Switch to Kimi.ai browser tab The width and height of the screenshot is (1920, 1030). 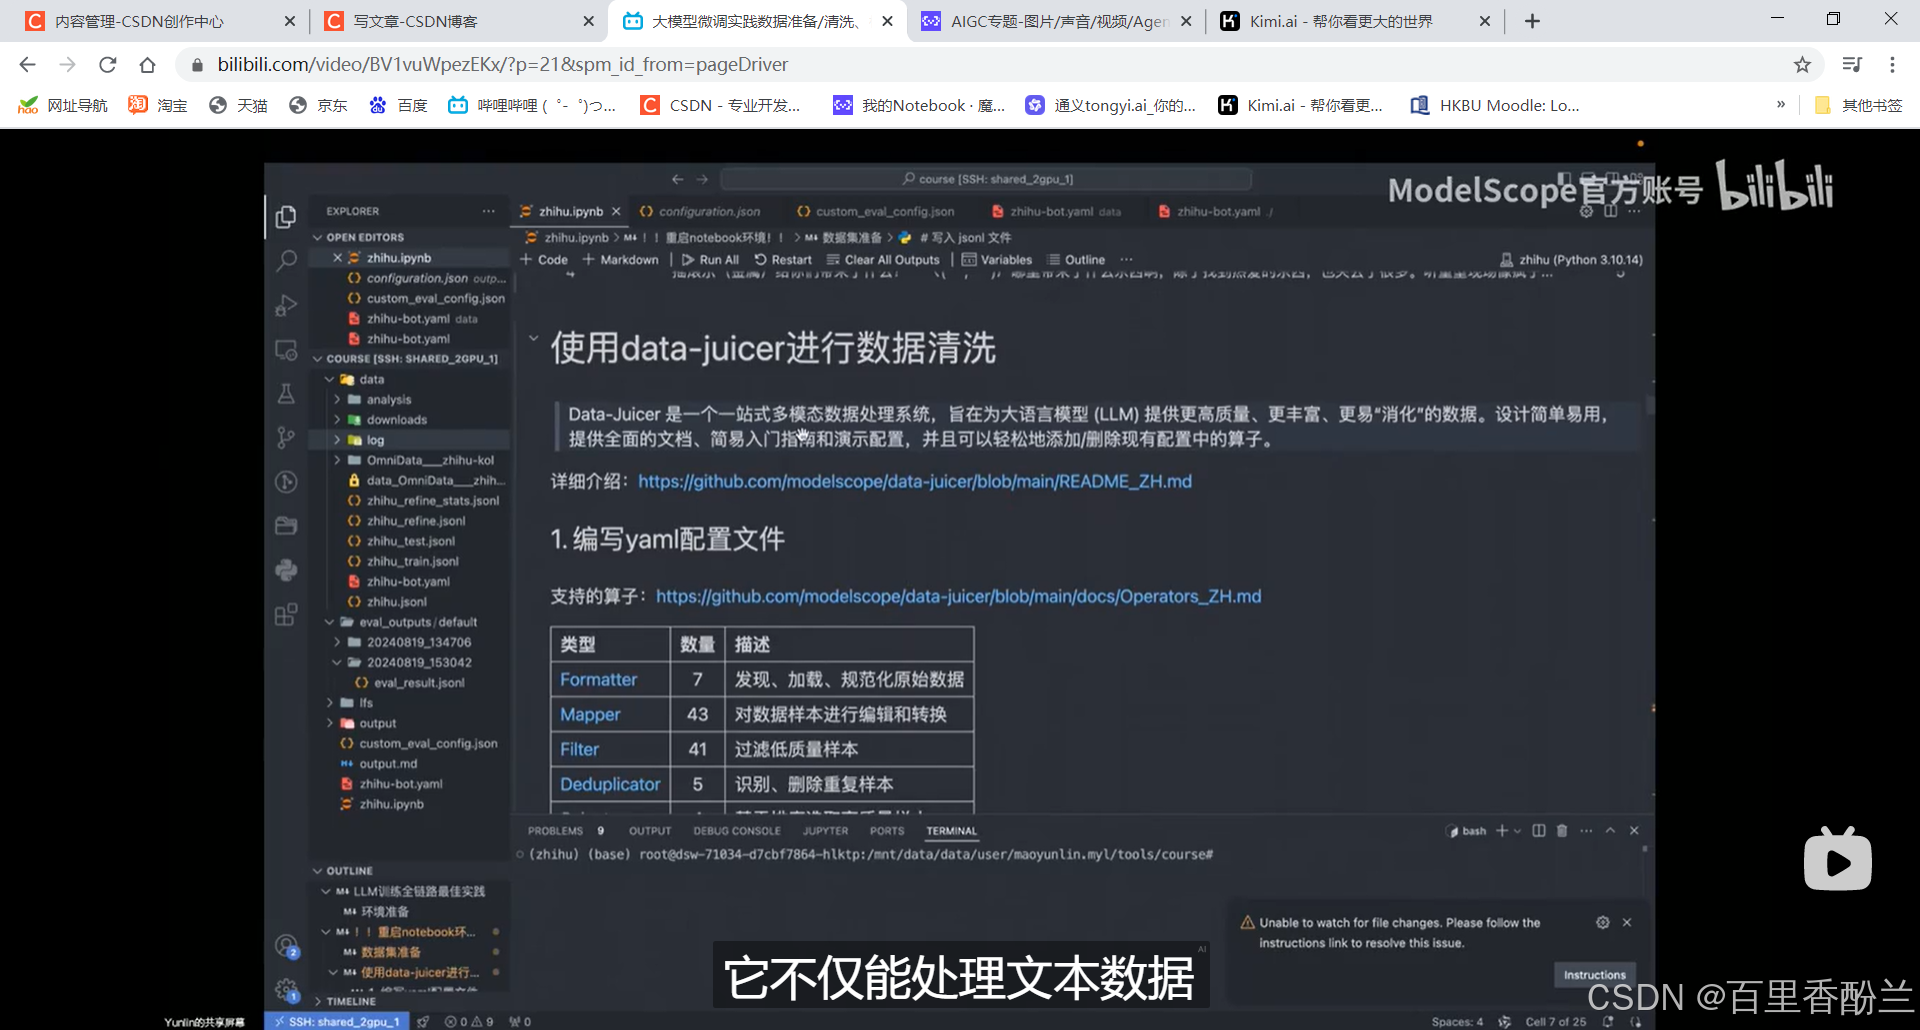(1340, 21)
